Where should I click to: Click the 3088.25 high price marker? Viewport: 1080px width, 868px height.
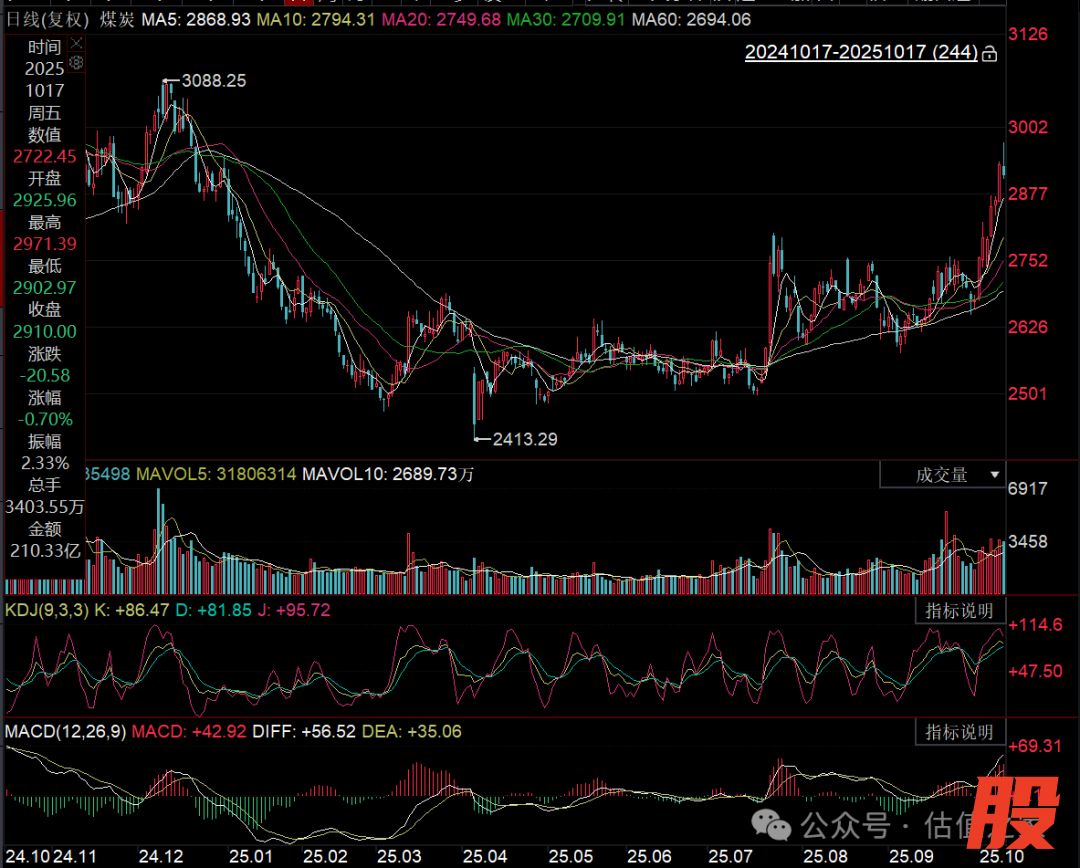213,81
